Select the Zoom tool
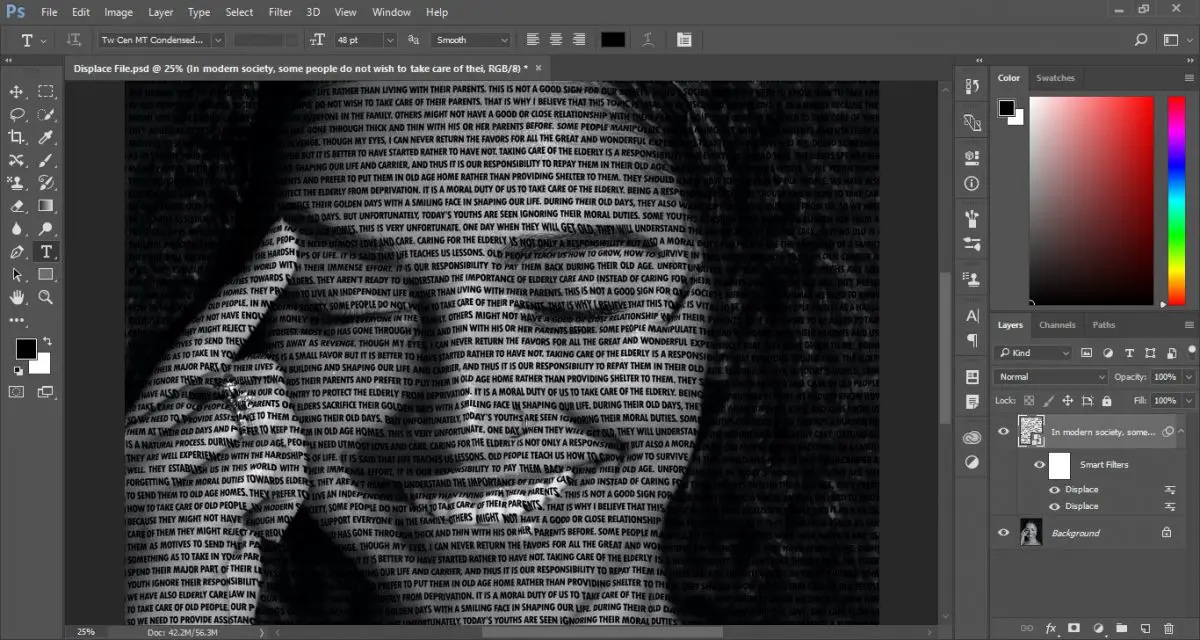Screen dimensions: 1200x640 tap(46, 297)
